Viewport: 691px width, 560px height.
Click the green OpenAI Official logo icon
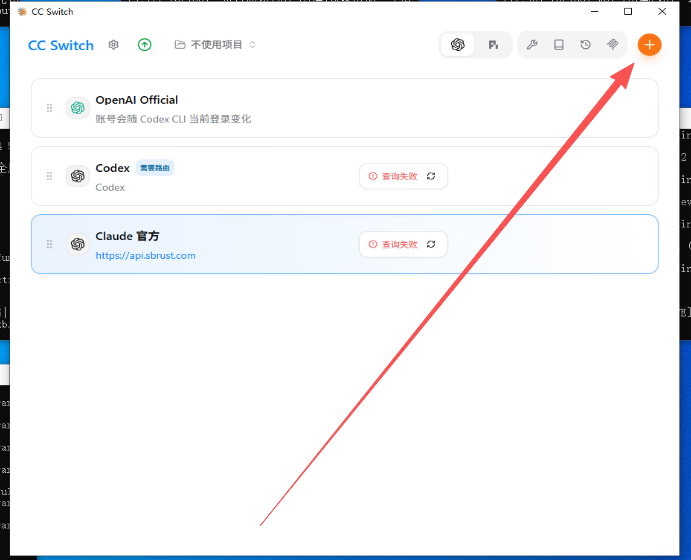tap(78, 108)
